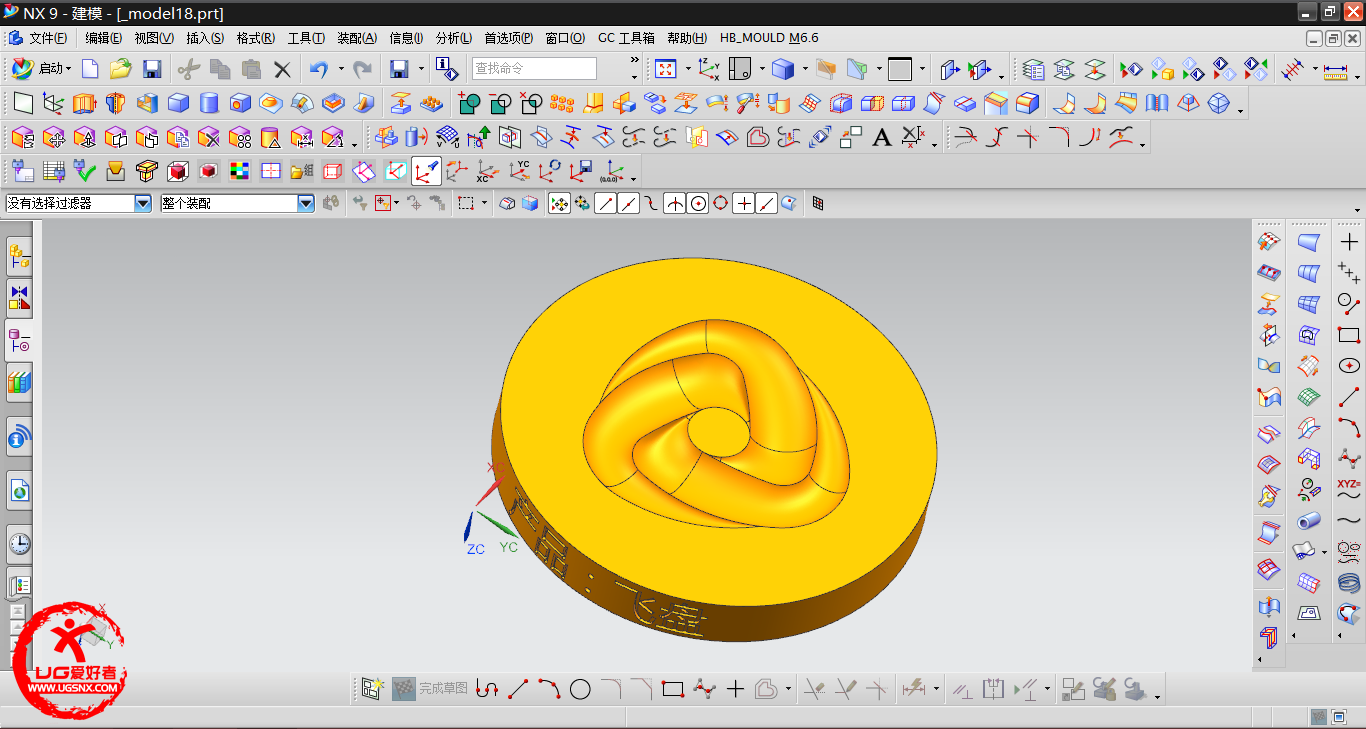
Task: Expand the Undo list dropdown arrow
Action: (340, 69)
